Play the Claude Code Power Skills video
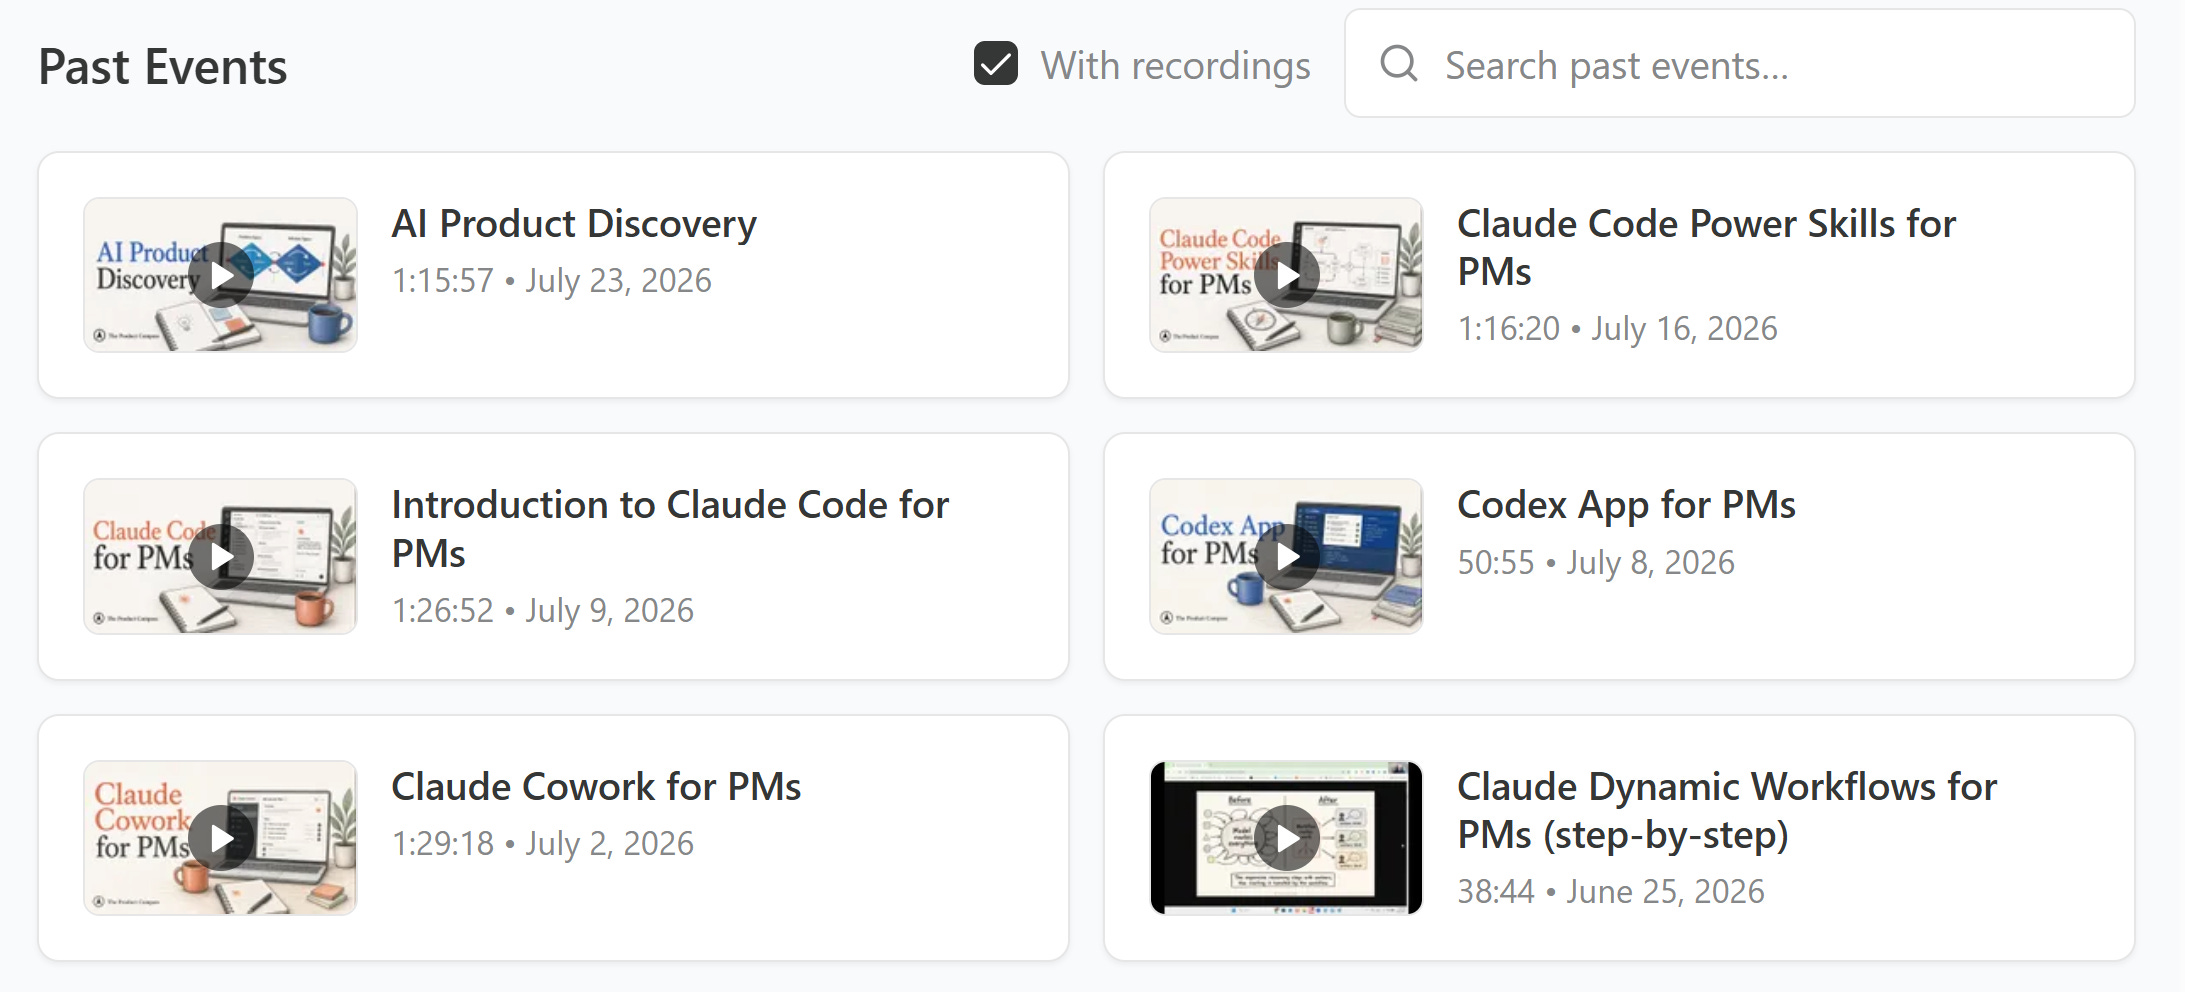This screenshot has height=992, width=2185. (1286, 275)
